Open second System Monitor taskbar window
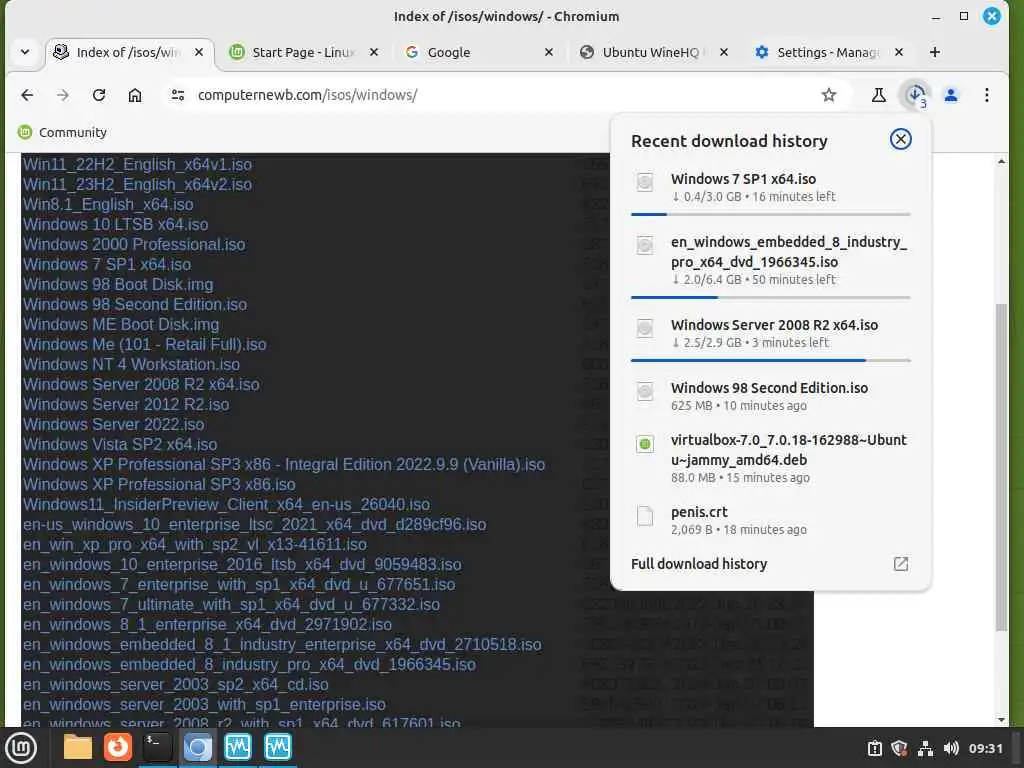 (x=278, y=748)
